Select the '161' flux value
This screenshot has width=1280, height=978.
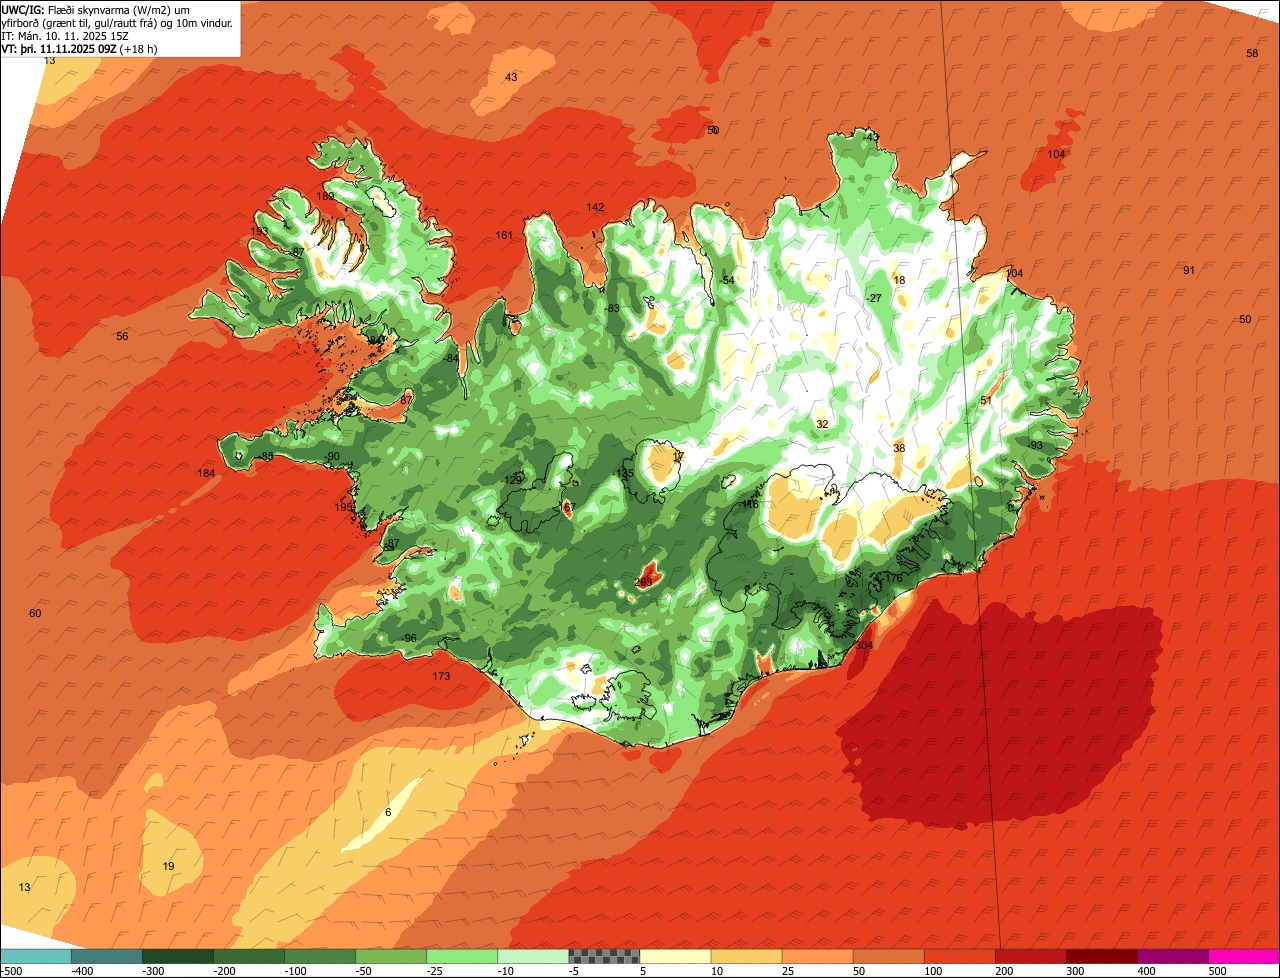504,235
